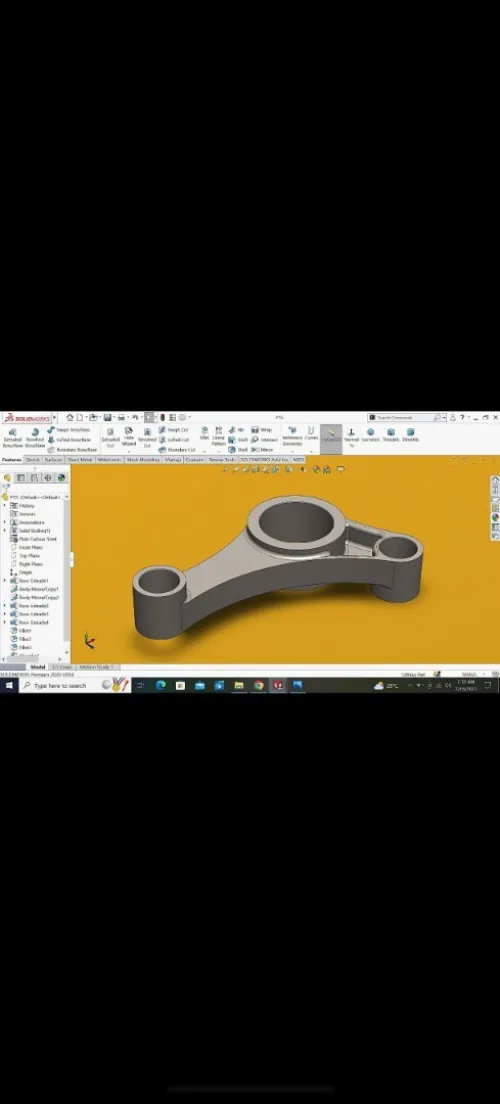
Task: Click the Instant3D tool
Action: [x=331, y=437]
